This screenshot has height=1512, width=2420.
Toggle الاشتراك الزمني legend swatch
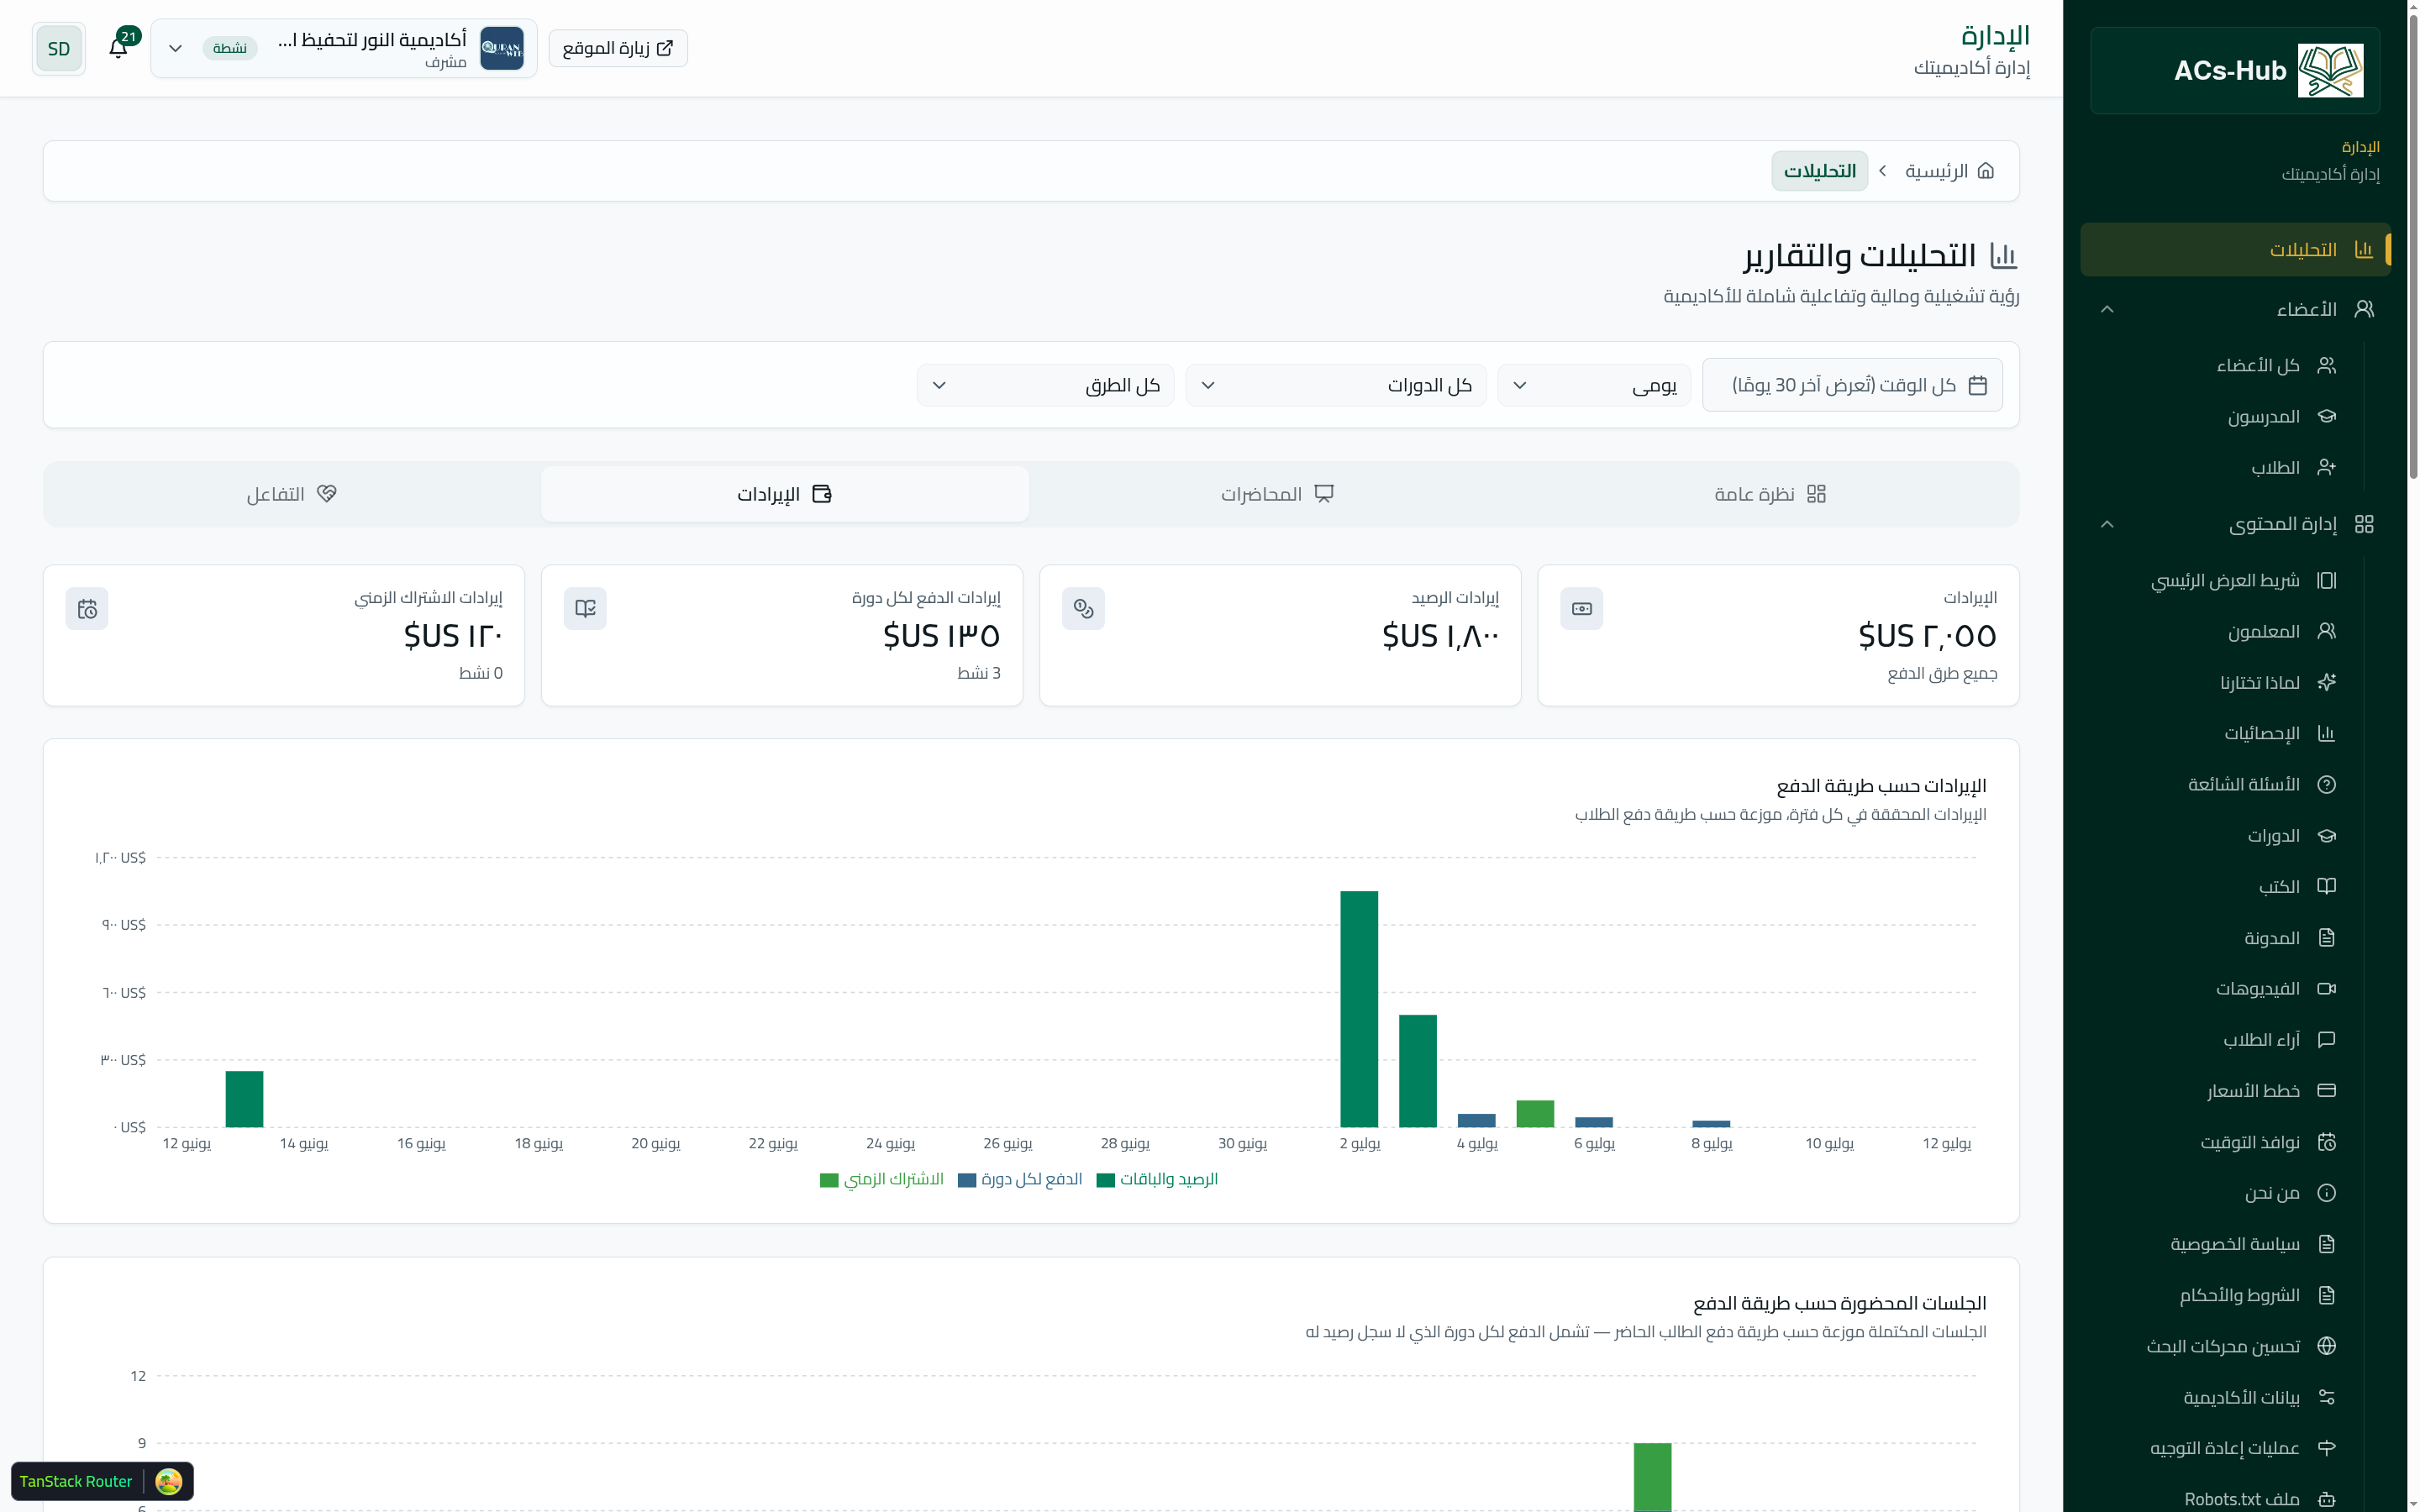[829, 1180]
